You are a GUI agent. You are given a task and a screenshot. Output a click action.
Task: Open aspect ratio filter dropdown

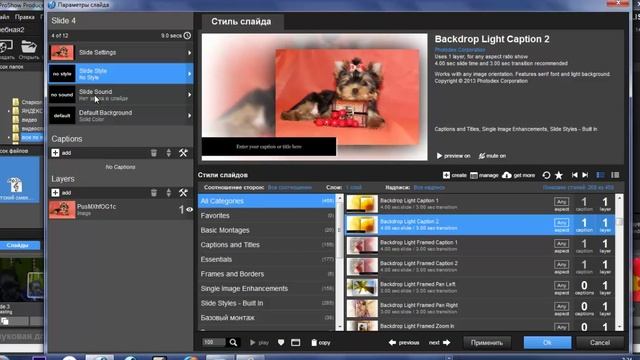click(x=290, y=187)
